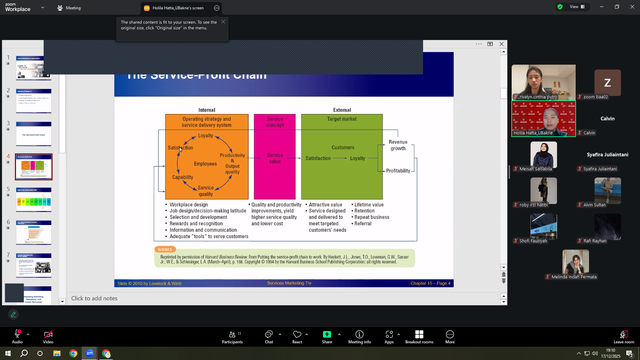This screenshot has height=360, width=640.
Task: Select Rafi Rayhan participant tile
Action: pyautogui.click(x=607, y=227)
